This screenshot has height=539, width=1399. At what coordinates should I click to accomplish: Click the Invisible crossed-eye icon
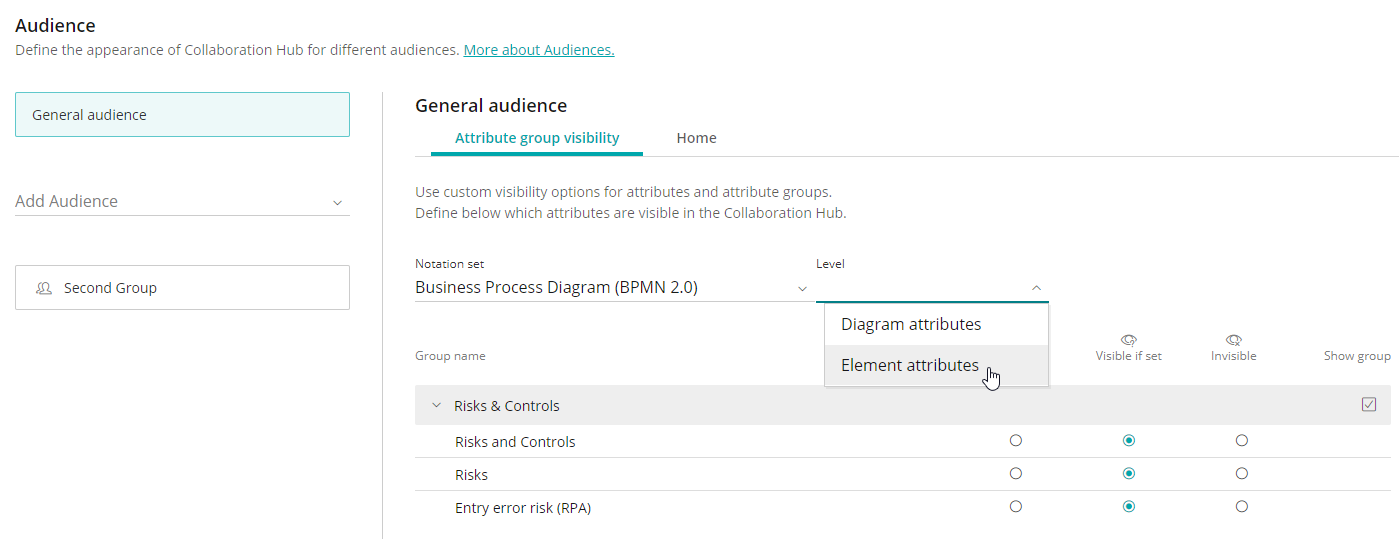[x=1233, y=340]
